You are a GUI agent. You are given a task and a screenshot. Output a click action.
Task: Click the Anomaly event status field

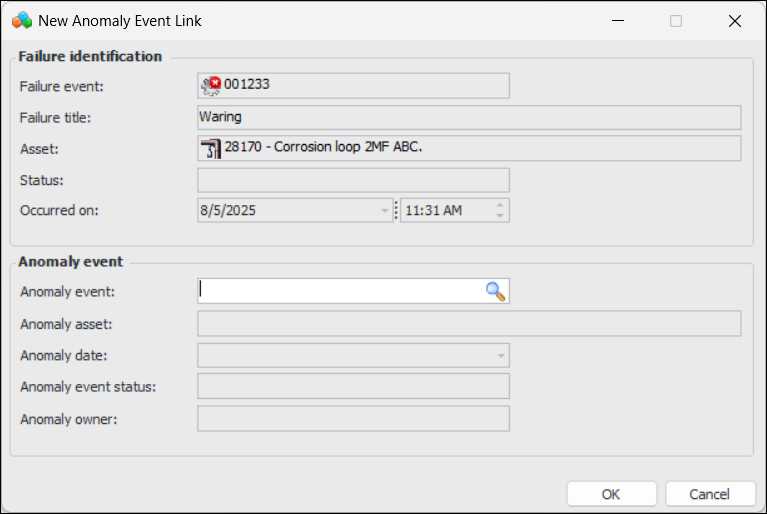pos(353,386)
